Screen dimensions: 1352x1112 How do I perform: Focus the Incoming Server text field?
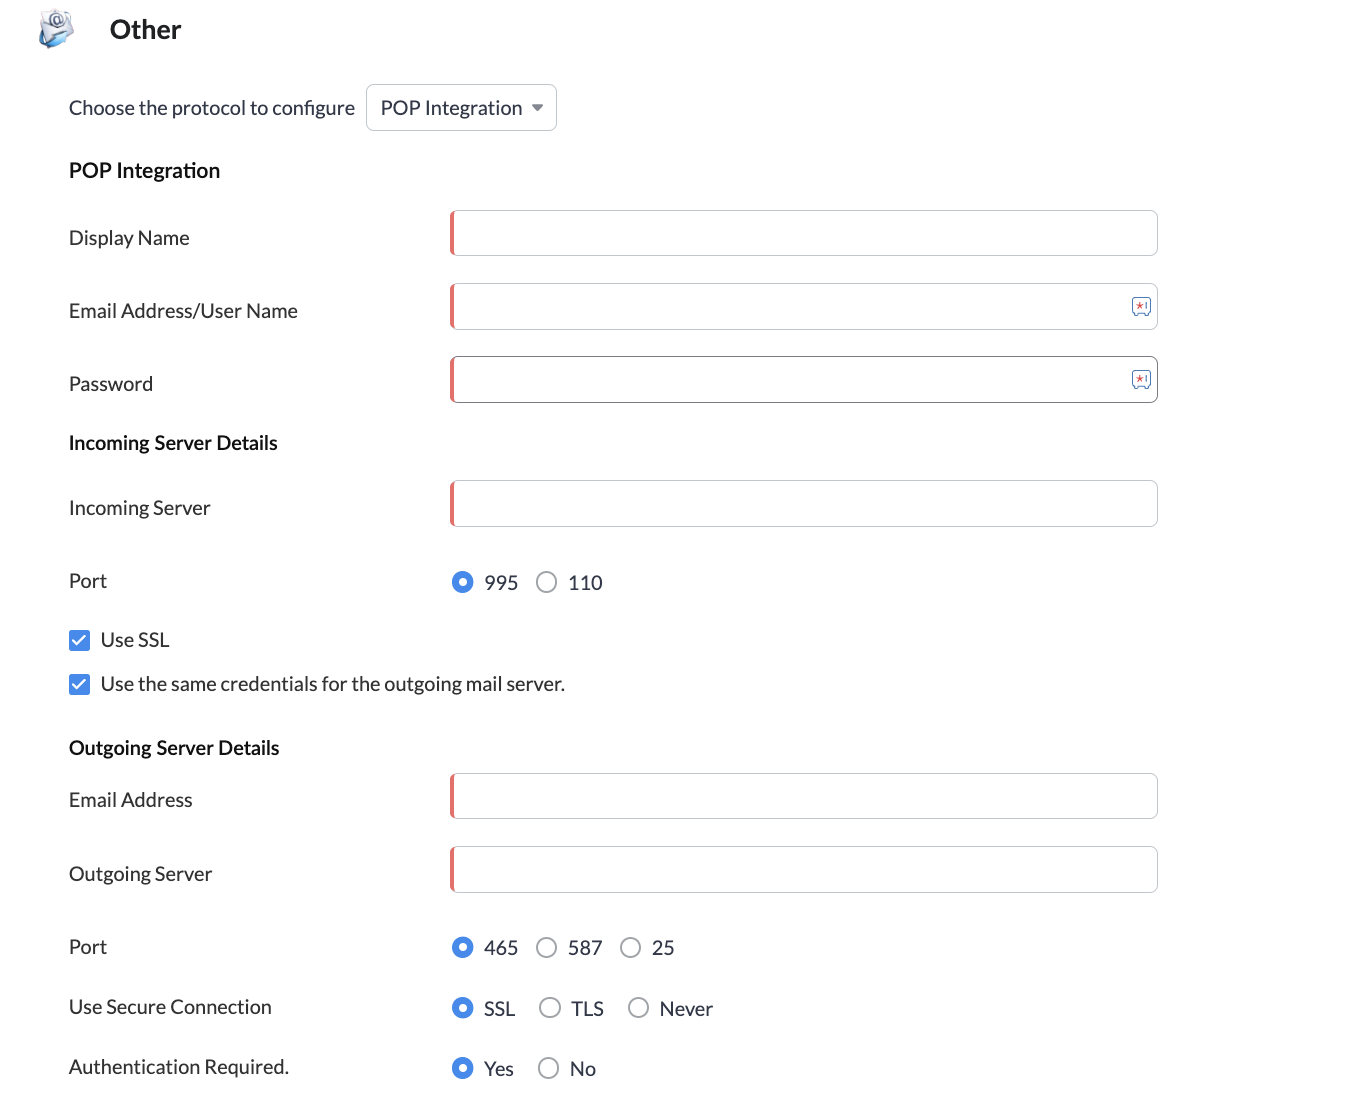pyautogui.click(x=804, y=504)
